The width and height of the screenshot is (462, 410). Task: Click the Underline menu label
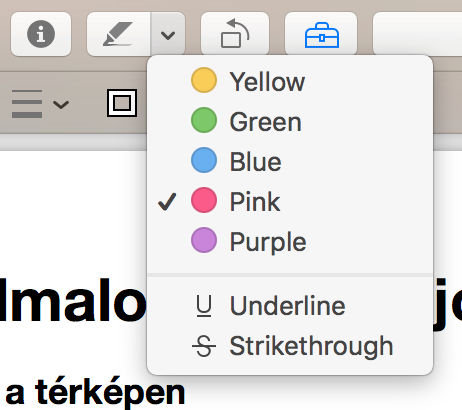[287, 306]
